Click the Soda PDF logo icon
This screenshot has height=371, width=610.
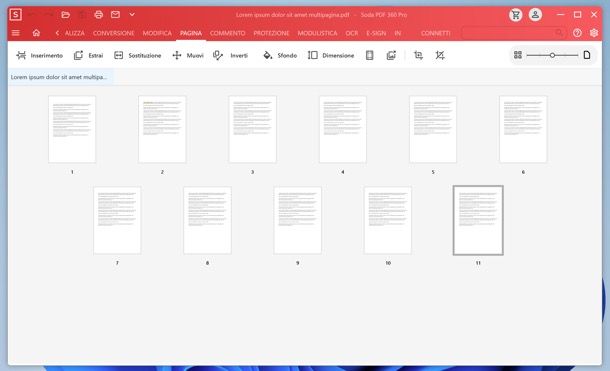16,15
